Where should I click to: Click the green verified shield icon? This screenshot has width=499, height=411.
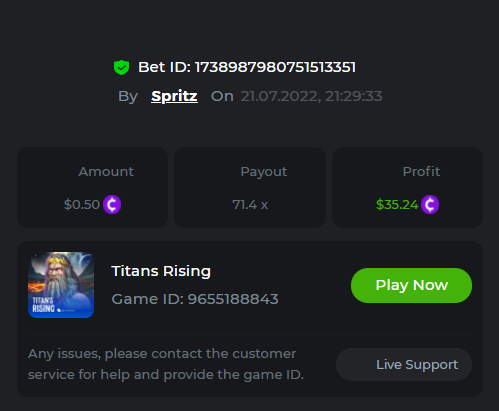pyautogui.click(x=121, y=67)
